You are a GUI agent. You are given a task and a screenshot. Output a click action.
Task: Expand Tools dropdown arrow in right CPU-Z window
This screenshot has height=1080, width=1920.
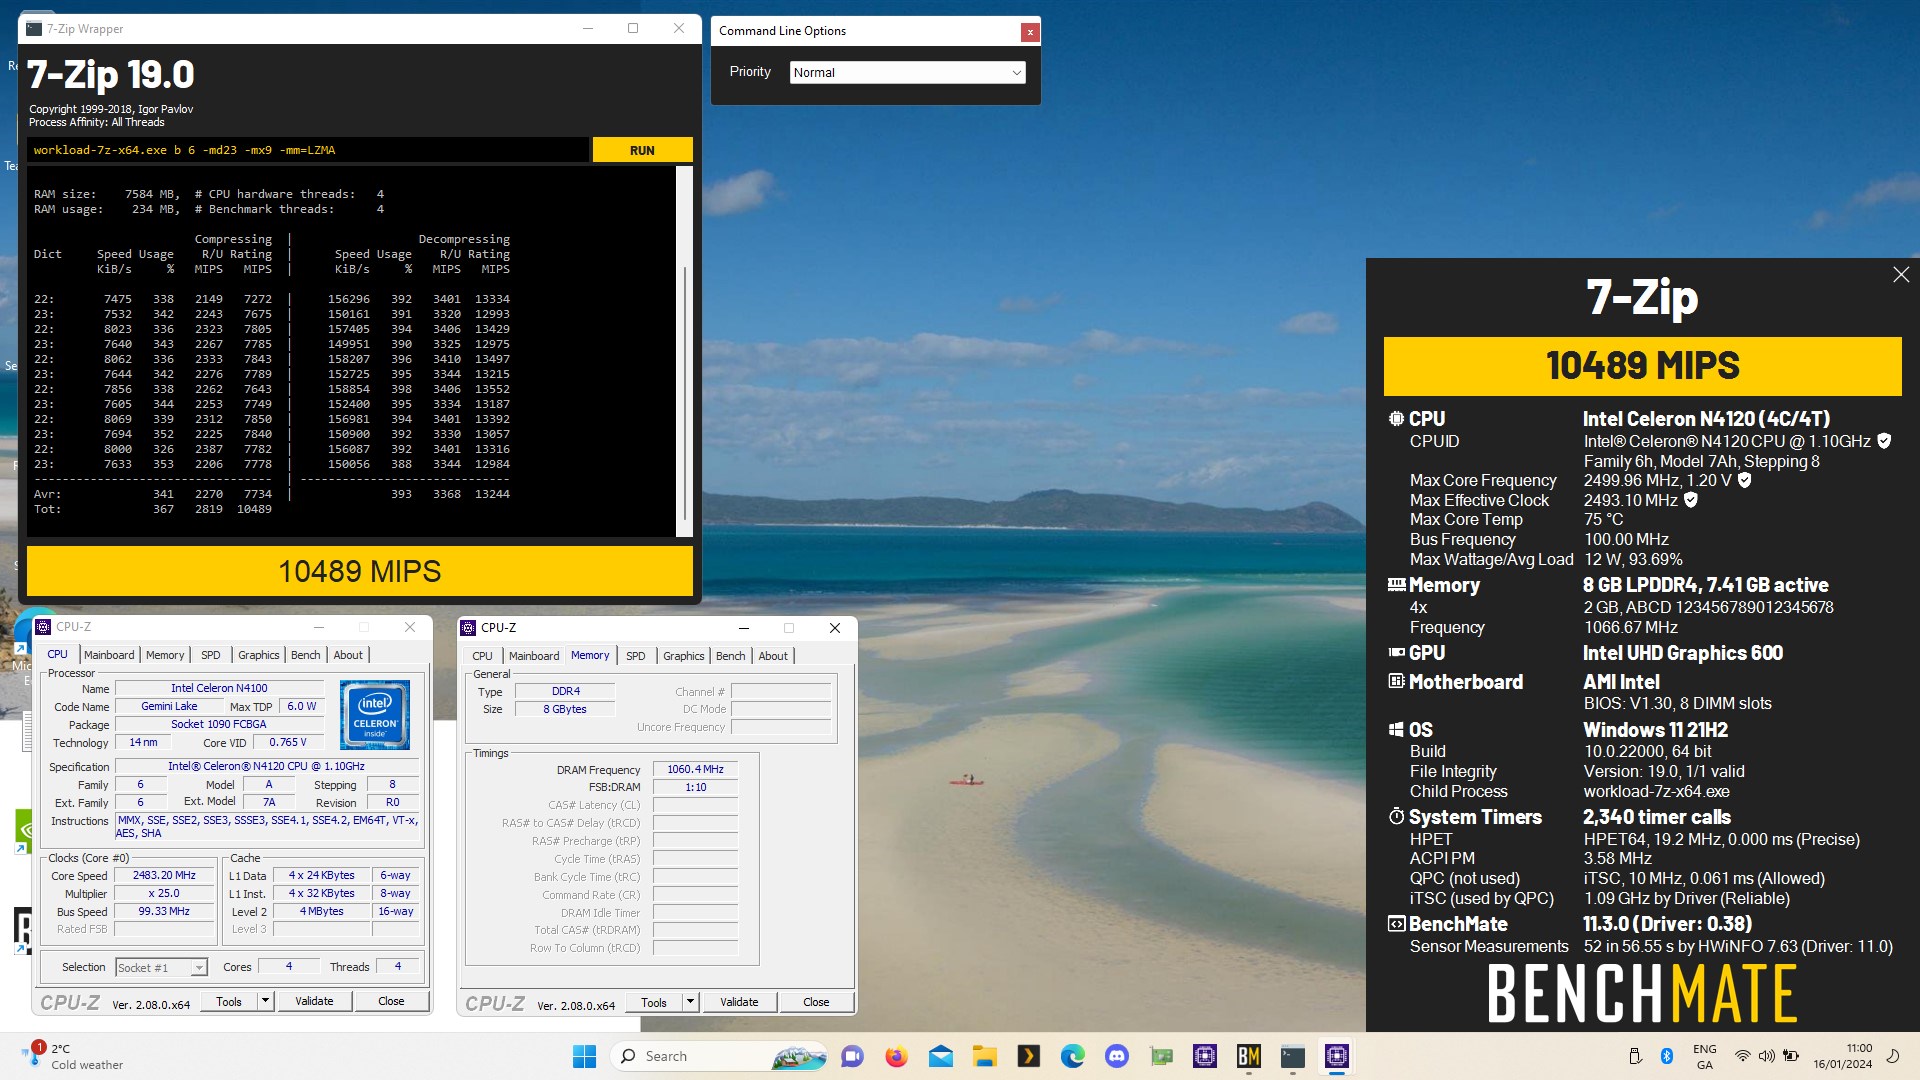(x=690, y=1002)
